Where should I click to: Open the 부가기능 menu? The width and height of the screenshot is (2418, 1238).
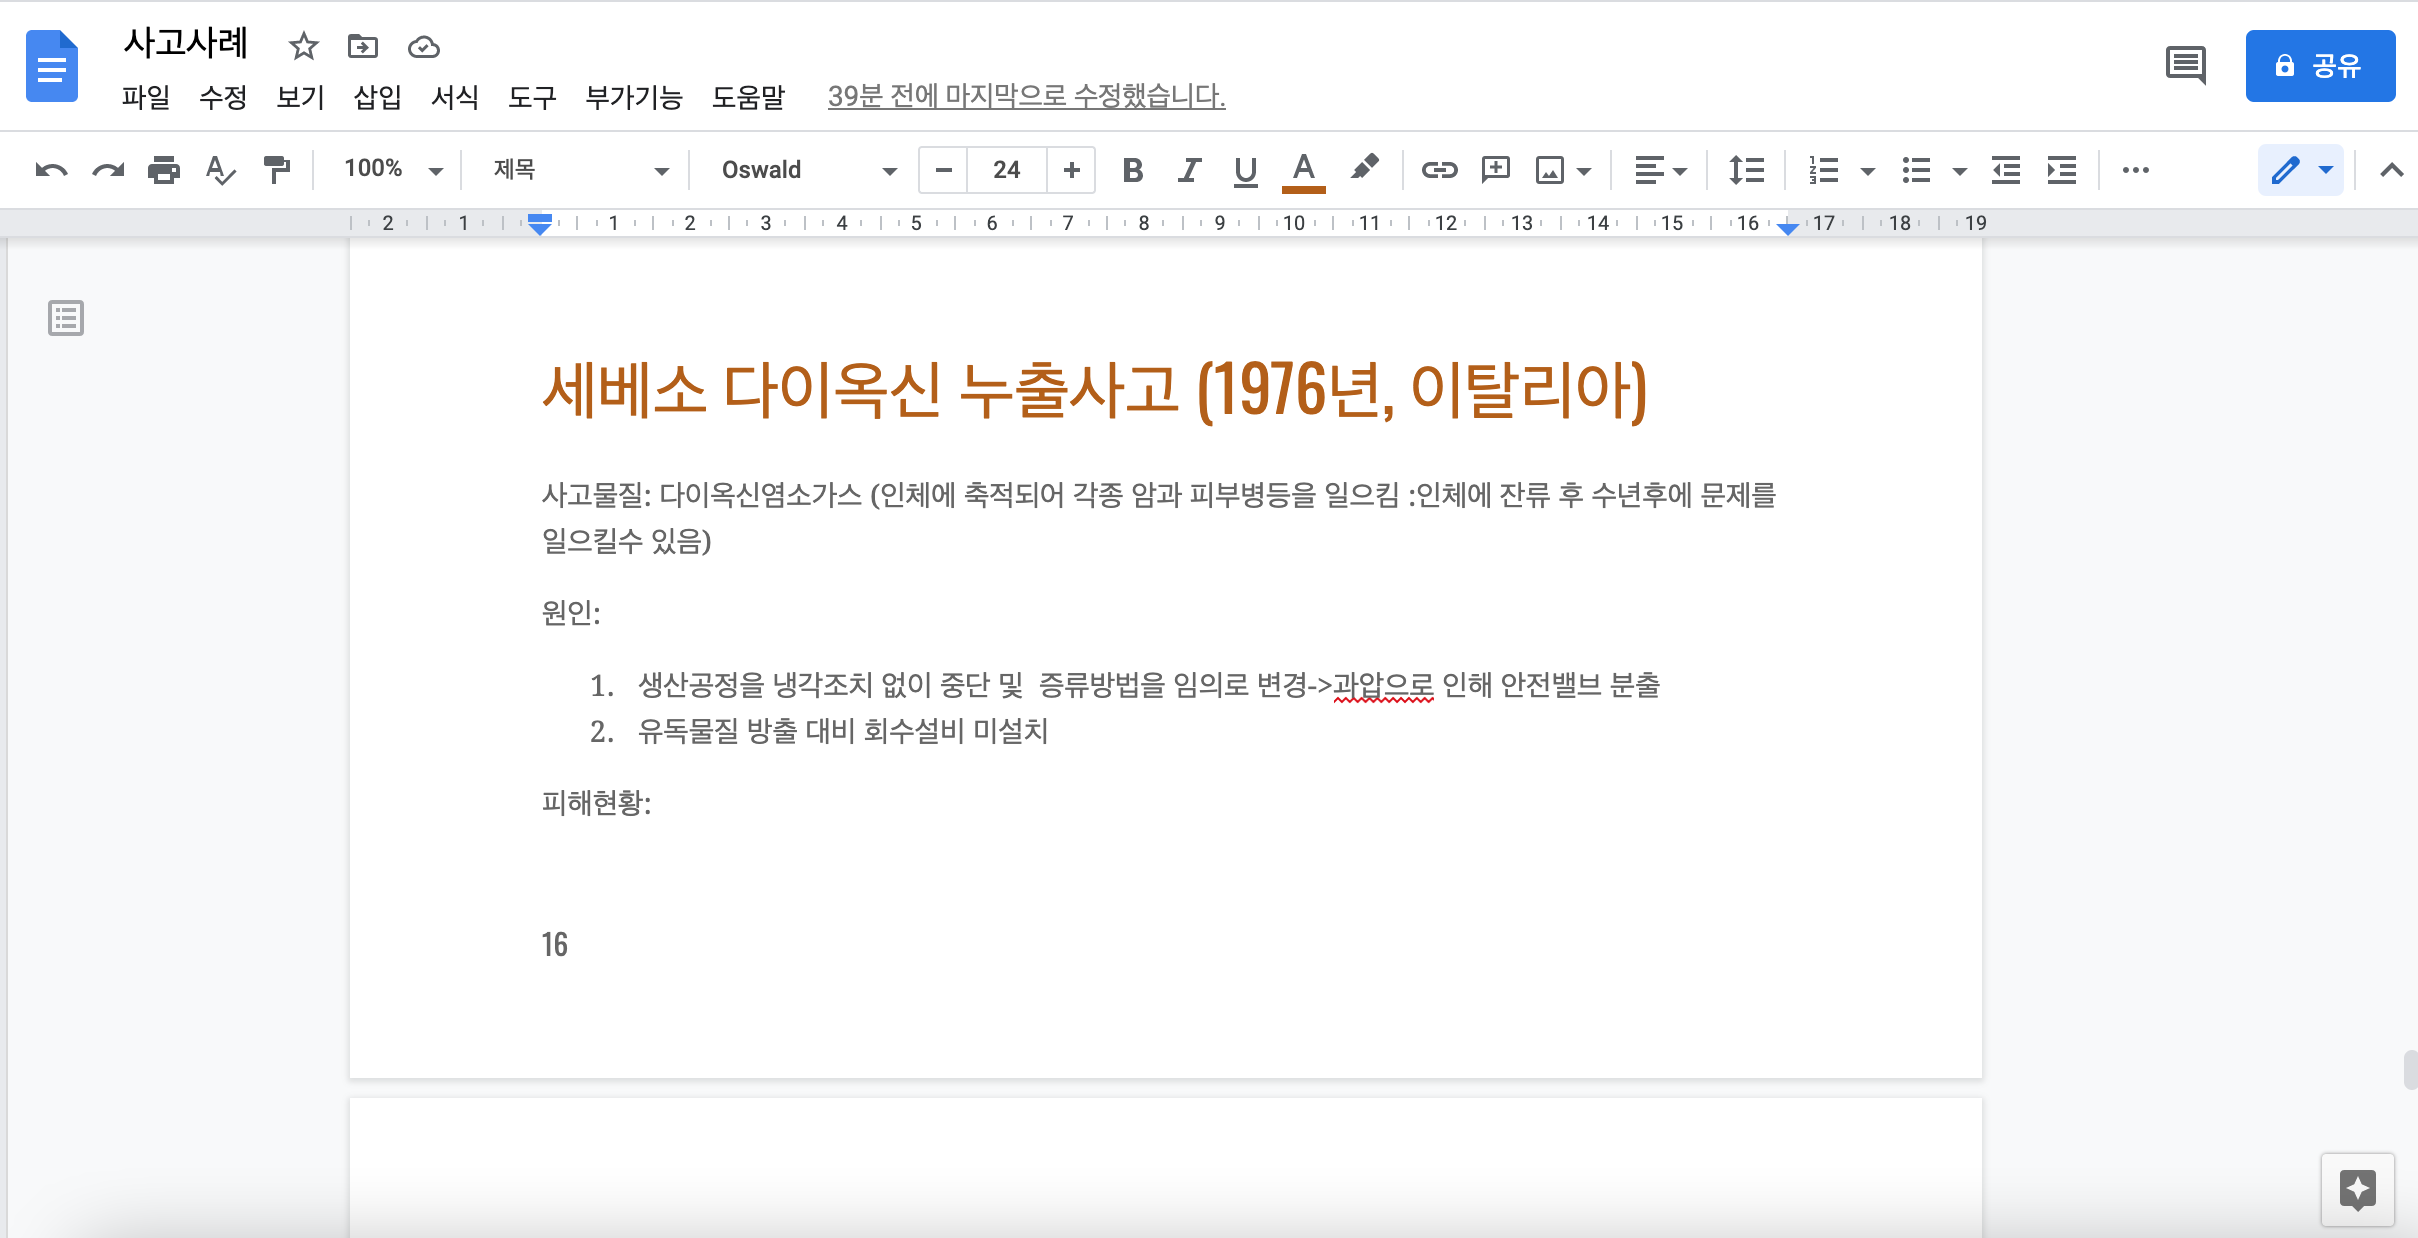point(634,97)
